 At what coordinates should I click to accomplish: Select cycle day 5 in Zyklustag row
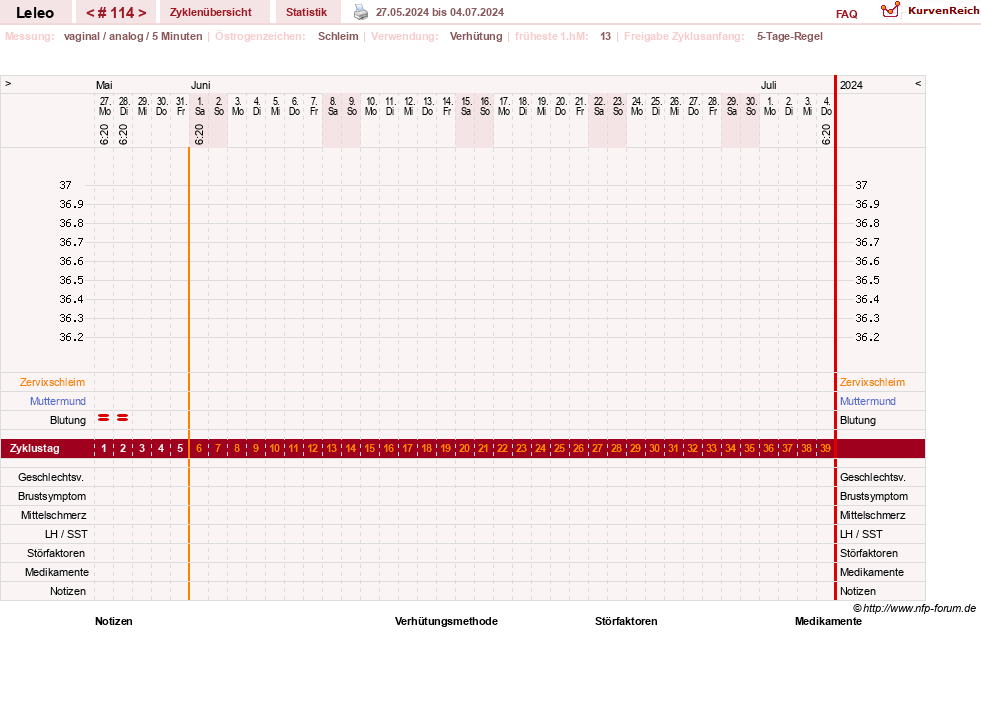pos(180,449)
